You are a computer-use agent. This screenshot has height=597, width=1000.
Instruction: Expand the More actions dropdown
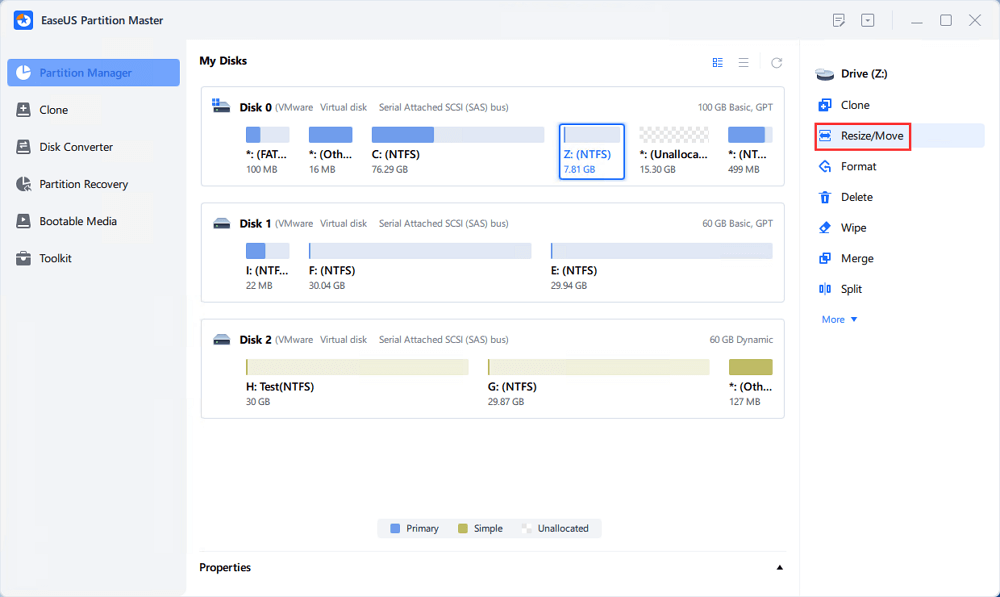pyautogui.click(x=839, y=320)
